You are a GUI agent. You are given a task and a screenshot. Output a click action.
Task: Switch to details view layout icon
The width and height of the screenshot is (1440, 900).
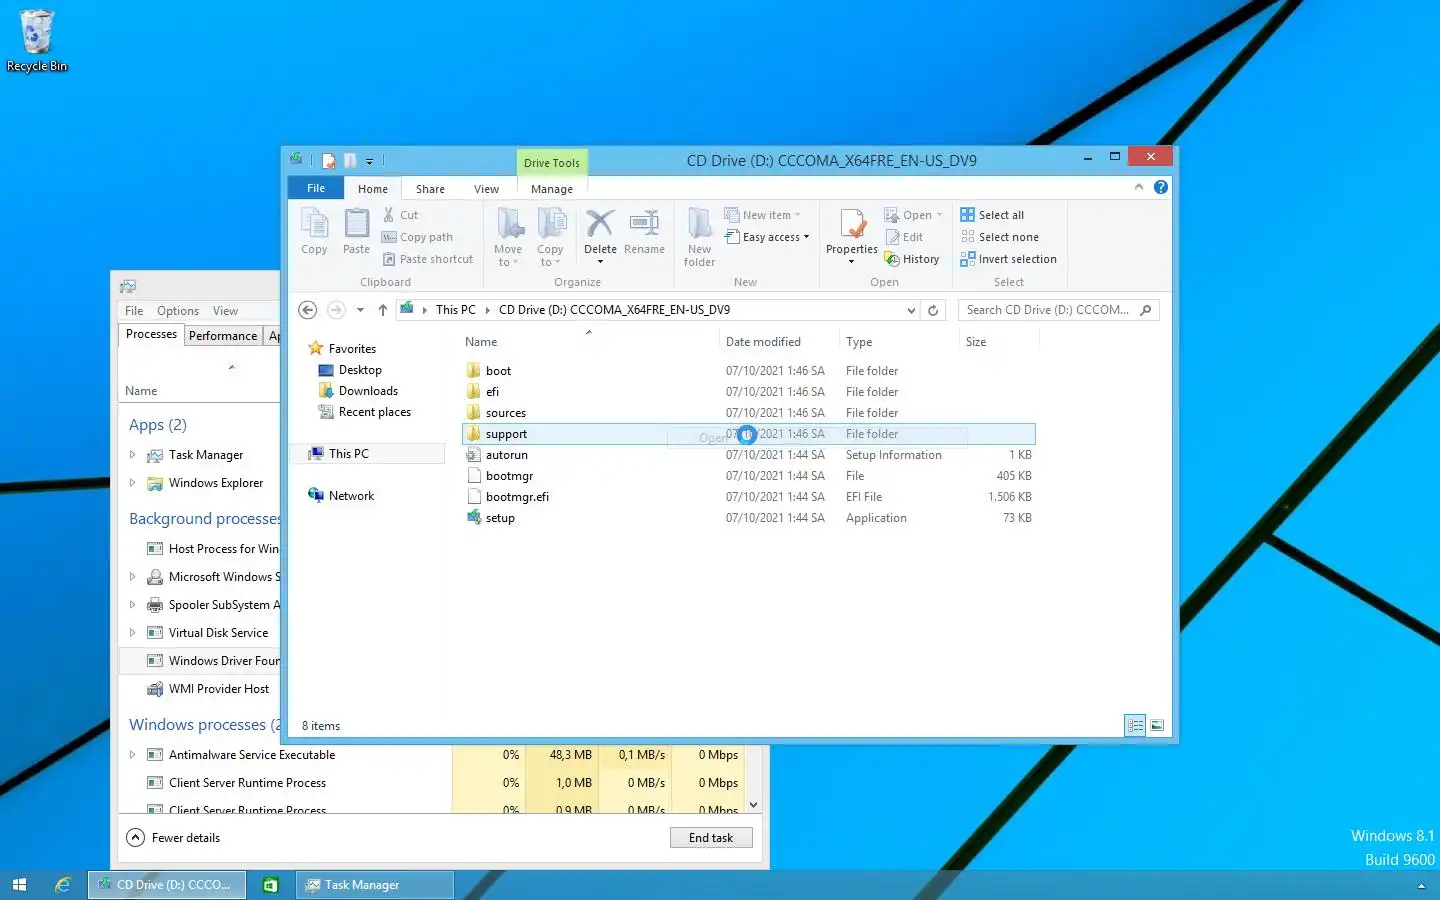[x=1135, y=726]
